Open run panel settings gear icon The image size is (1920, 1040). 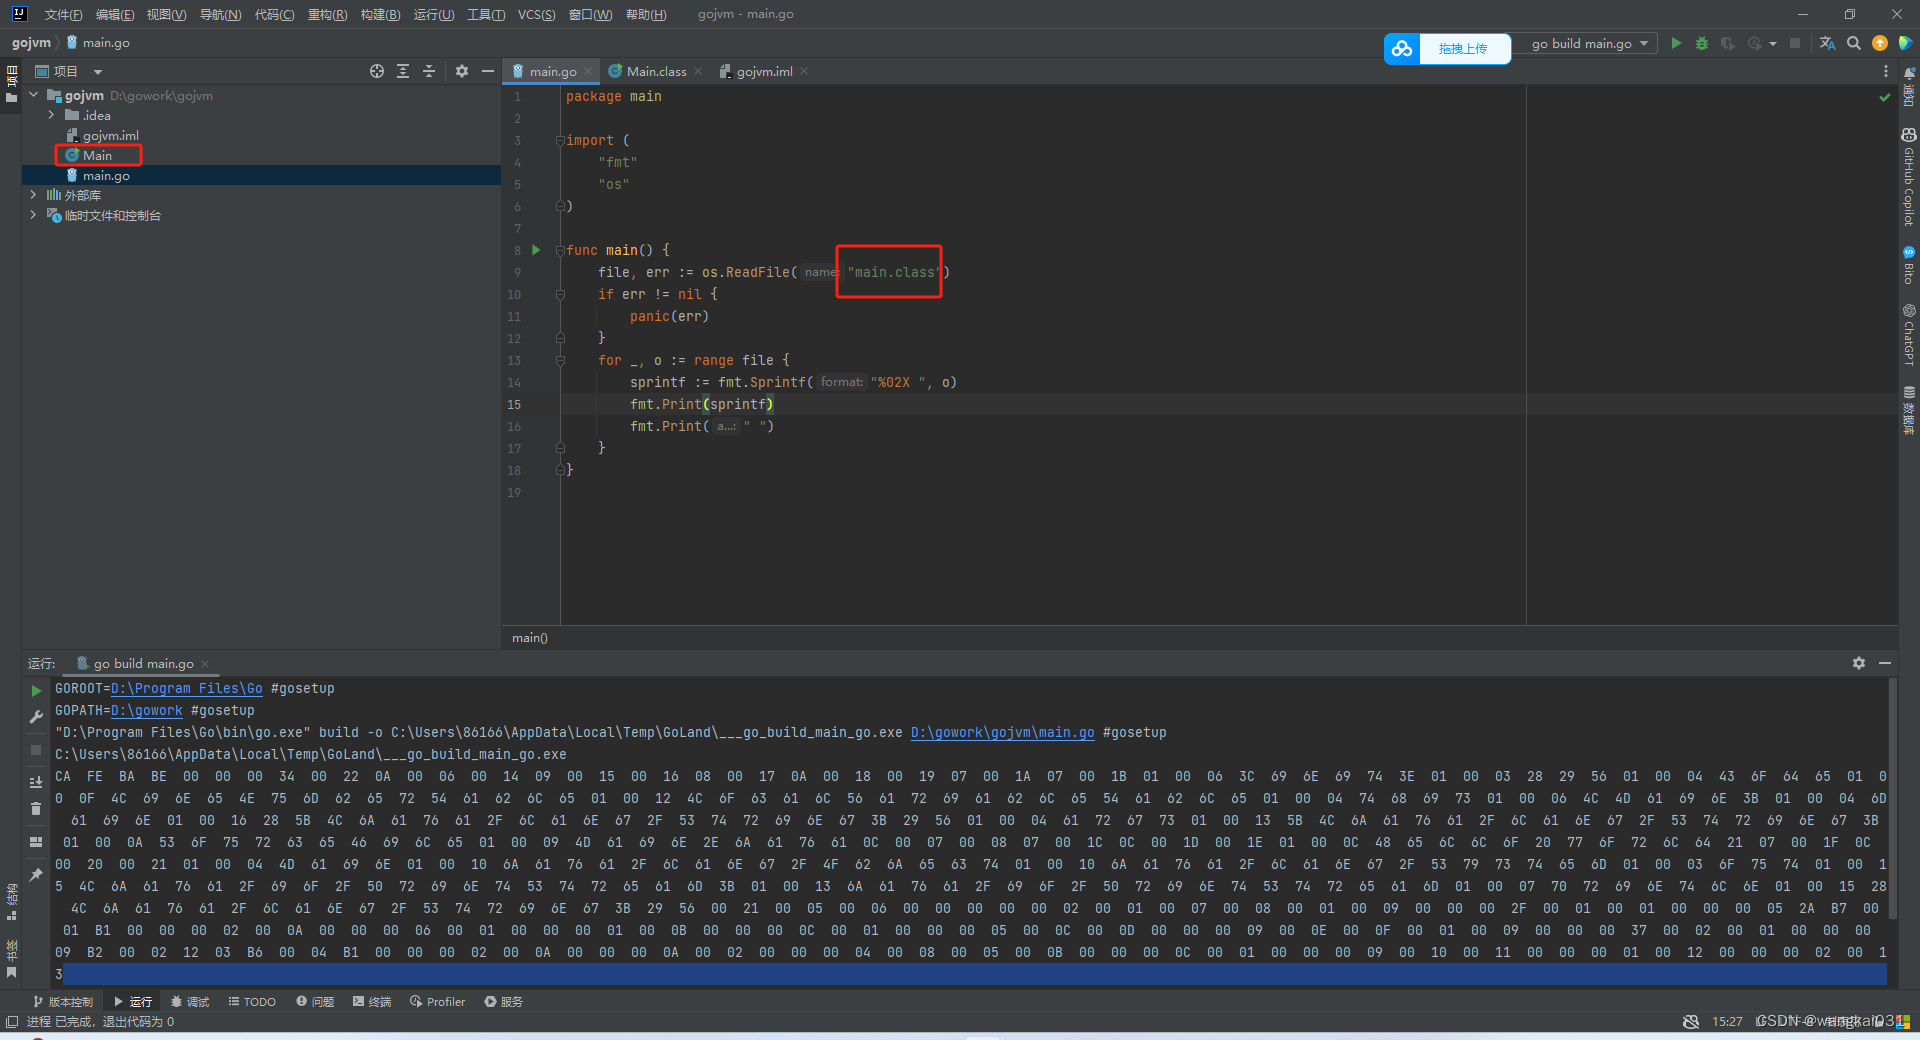pos(1859,663)
